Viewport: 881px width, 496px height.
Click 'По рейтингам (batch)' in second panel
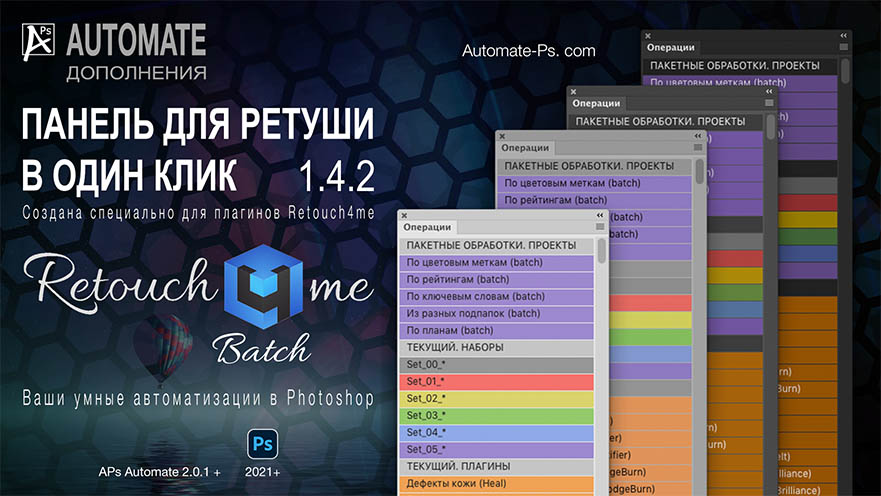pos(594,201)
